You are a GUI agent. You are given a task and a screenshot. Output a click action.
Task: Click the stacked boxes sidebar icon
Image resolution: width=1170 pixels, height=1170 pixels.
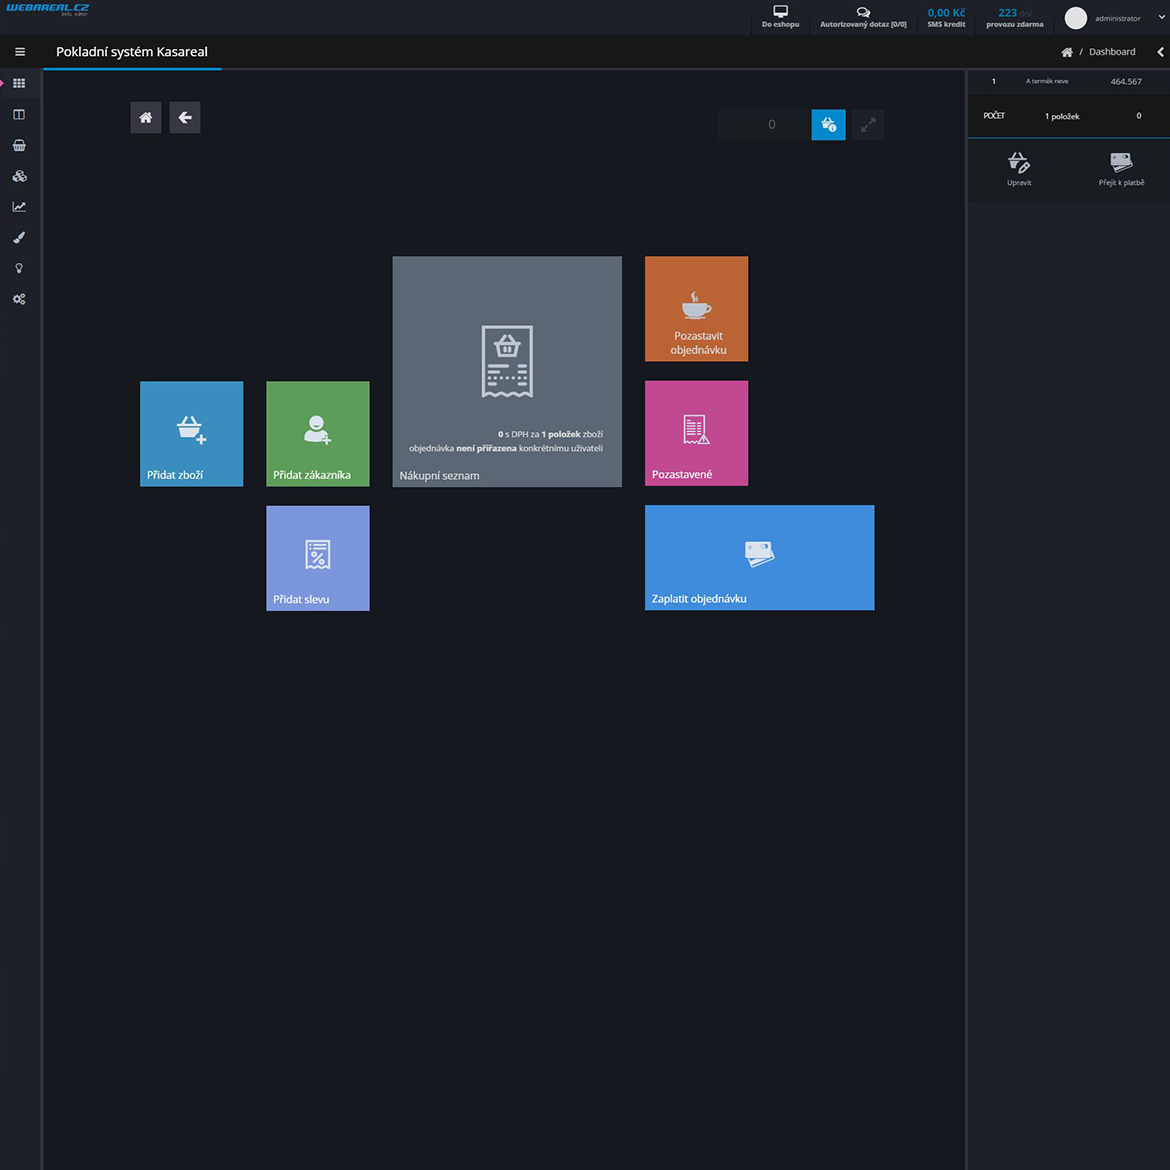click(x=19, y=176)
